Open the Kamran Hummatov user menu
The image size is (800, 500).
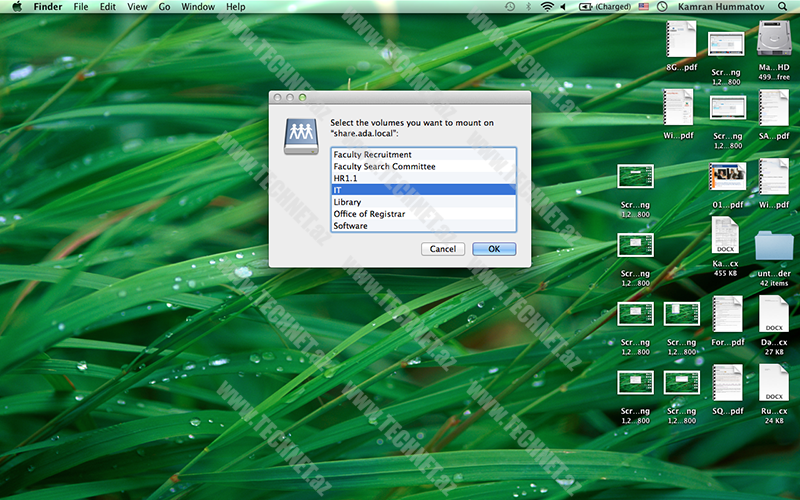point(721,7)
